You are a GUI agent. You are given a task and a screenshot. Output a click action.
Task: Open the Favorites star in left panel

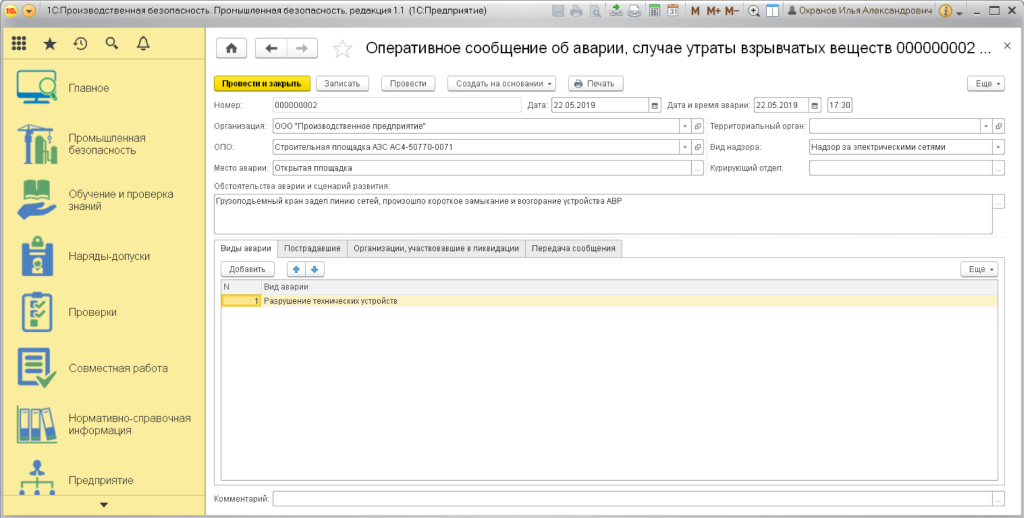point(49,44)
